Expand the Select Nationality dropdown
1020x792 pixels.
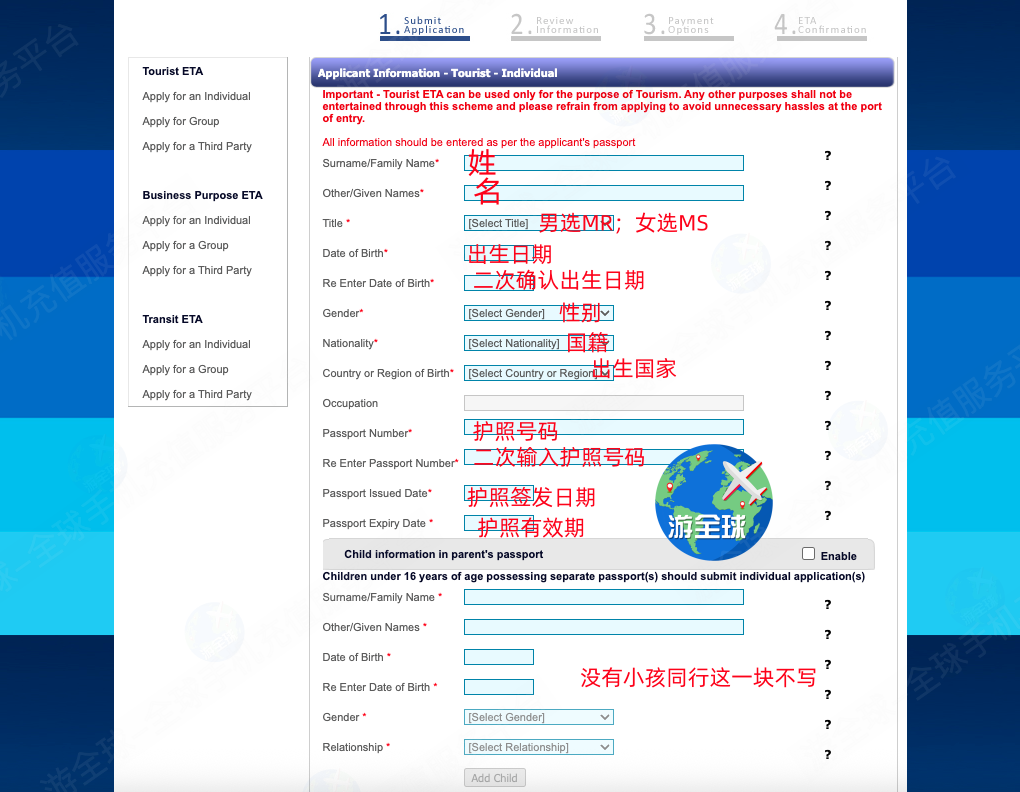[x=538, y=343]
